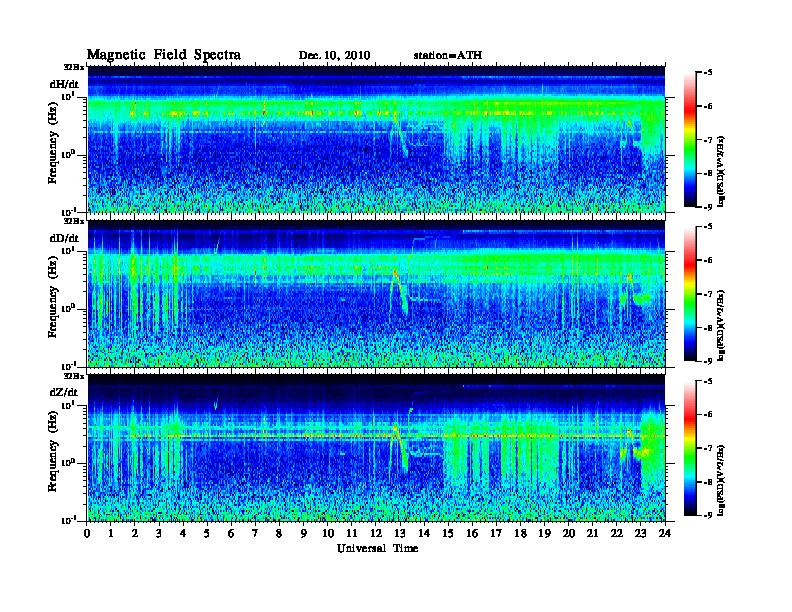792x612 pixels.
Task: Click the dZ/dt spectrogram panel
Action: pos(376,448)
